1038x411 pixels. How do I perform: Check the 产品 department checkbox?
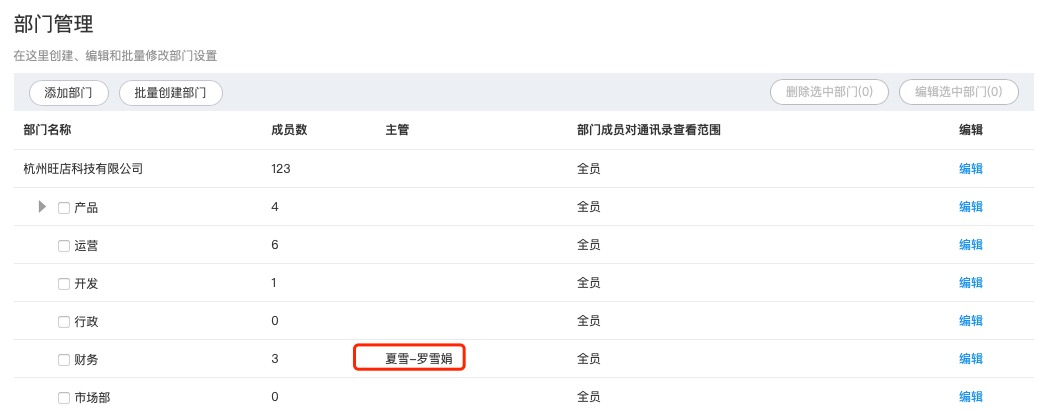pos(64,208)
